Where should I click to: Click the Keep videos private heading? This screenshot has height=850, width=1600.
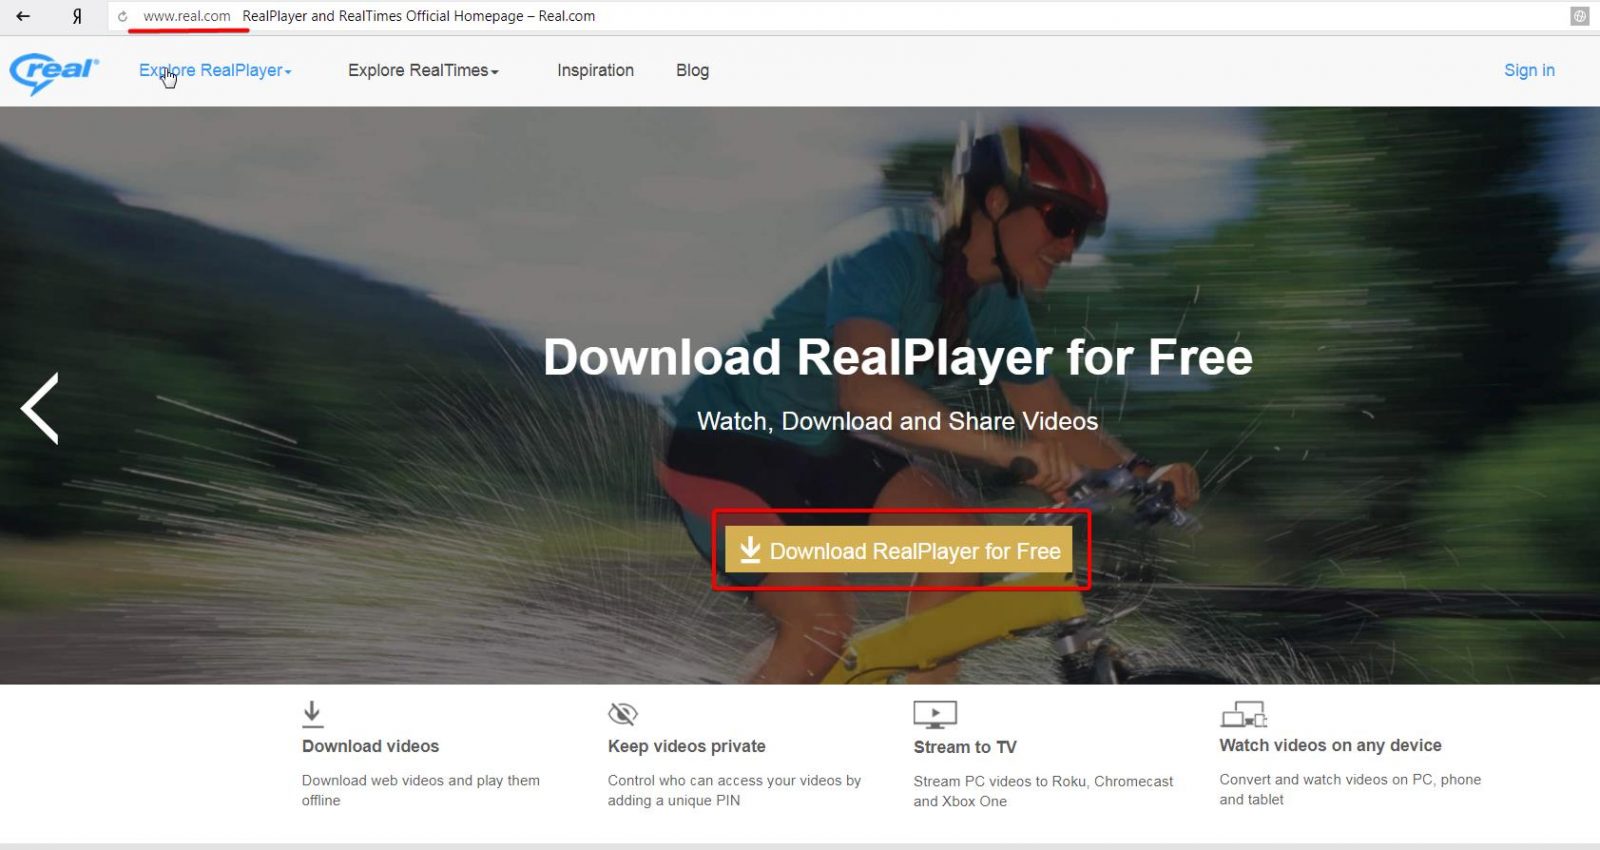click(x=686, y=746)
